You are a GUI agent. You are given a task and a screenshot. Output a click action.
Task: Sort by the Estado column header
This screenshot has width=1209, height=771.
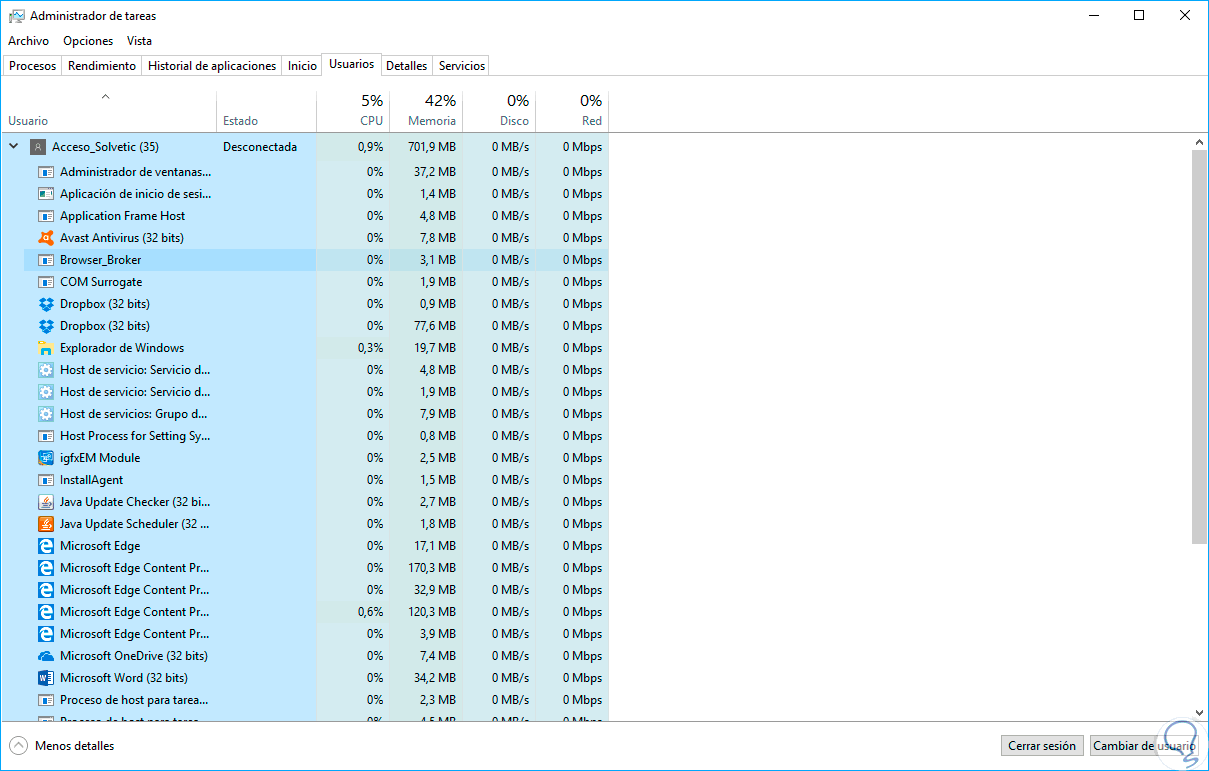[266, 111]
